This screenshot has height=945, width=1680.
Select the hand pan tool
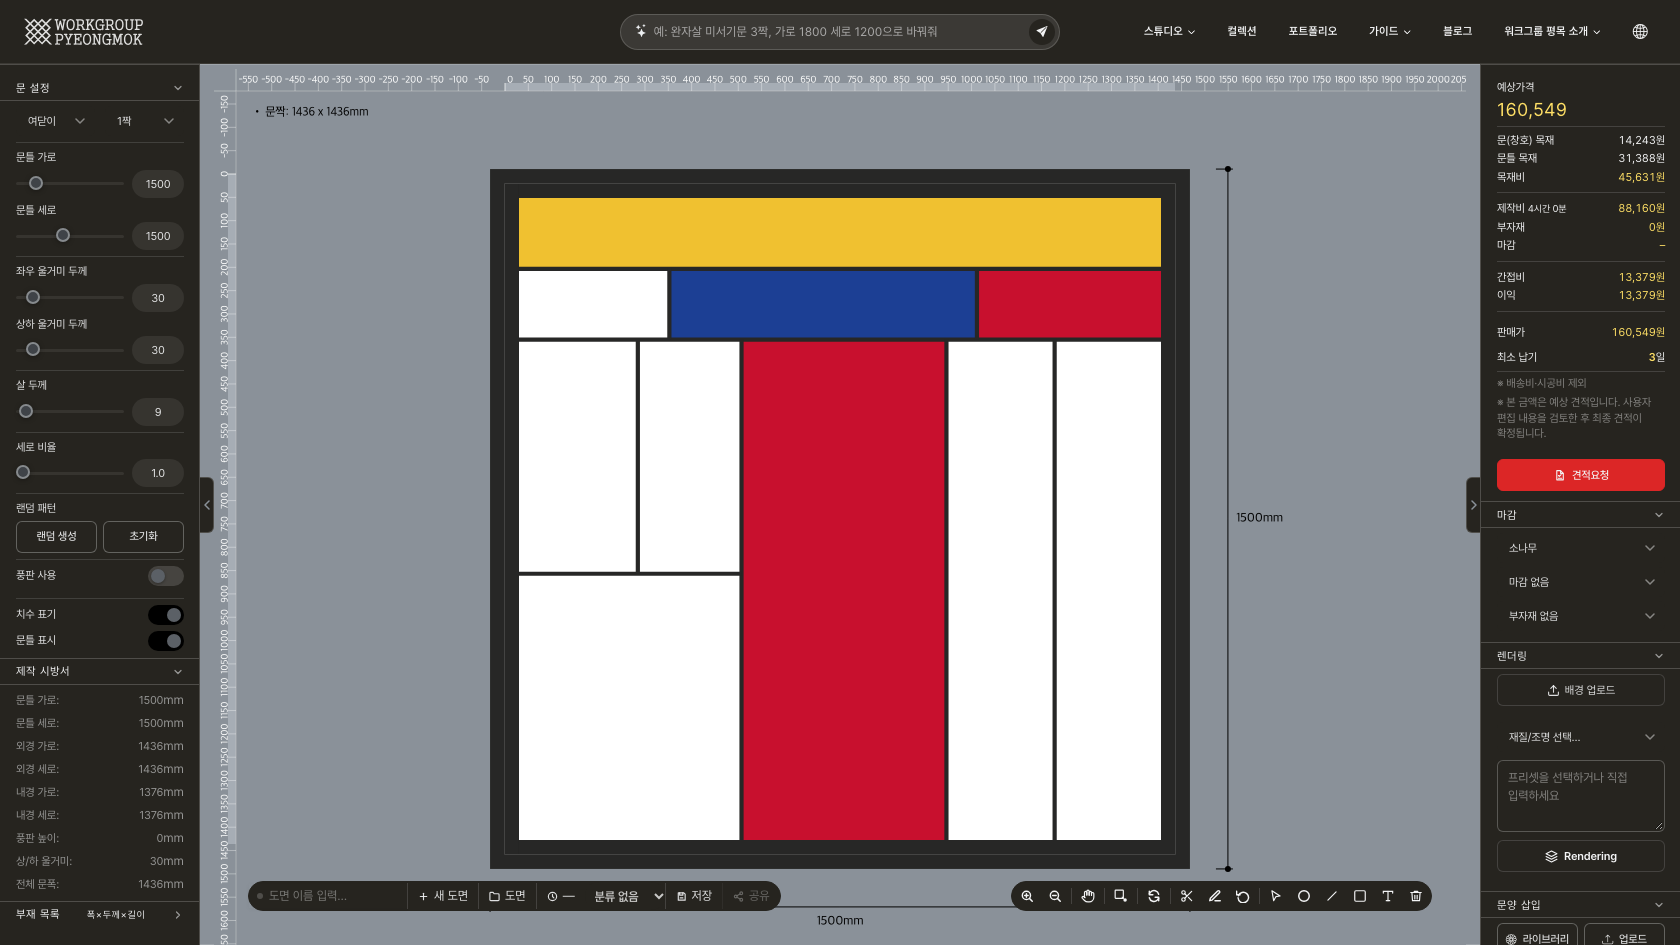pyautogui.click(x=1088, y=896)
